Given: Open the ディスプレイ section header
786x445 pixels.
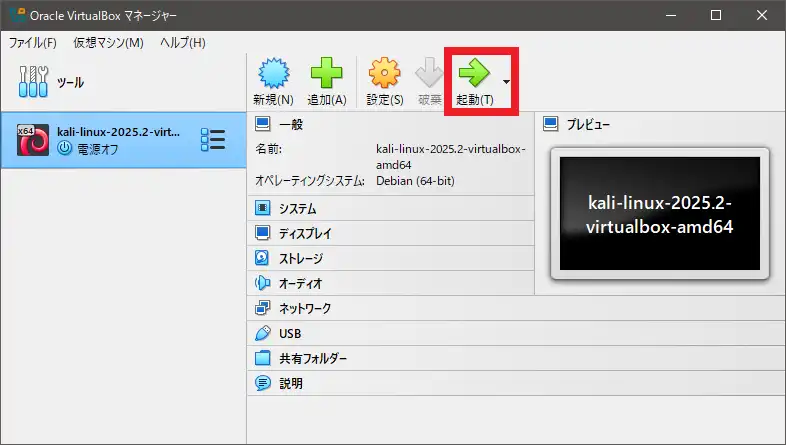Looking at the screenshot, I should tap(391, 233).
